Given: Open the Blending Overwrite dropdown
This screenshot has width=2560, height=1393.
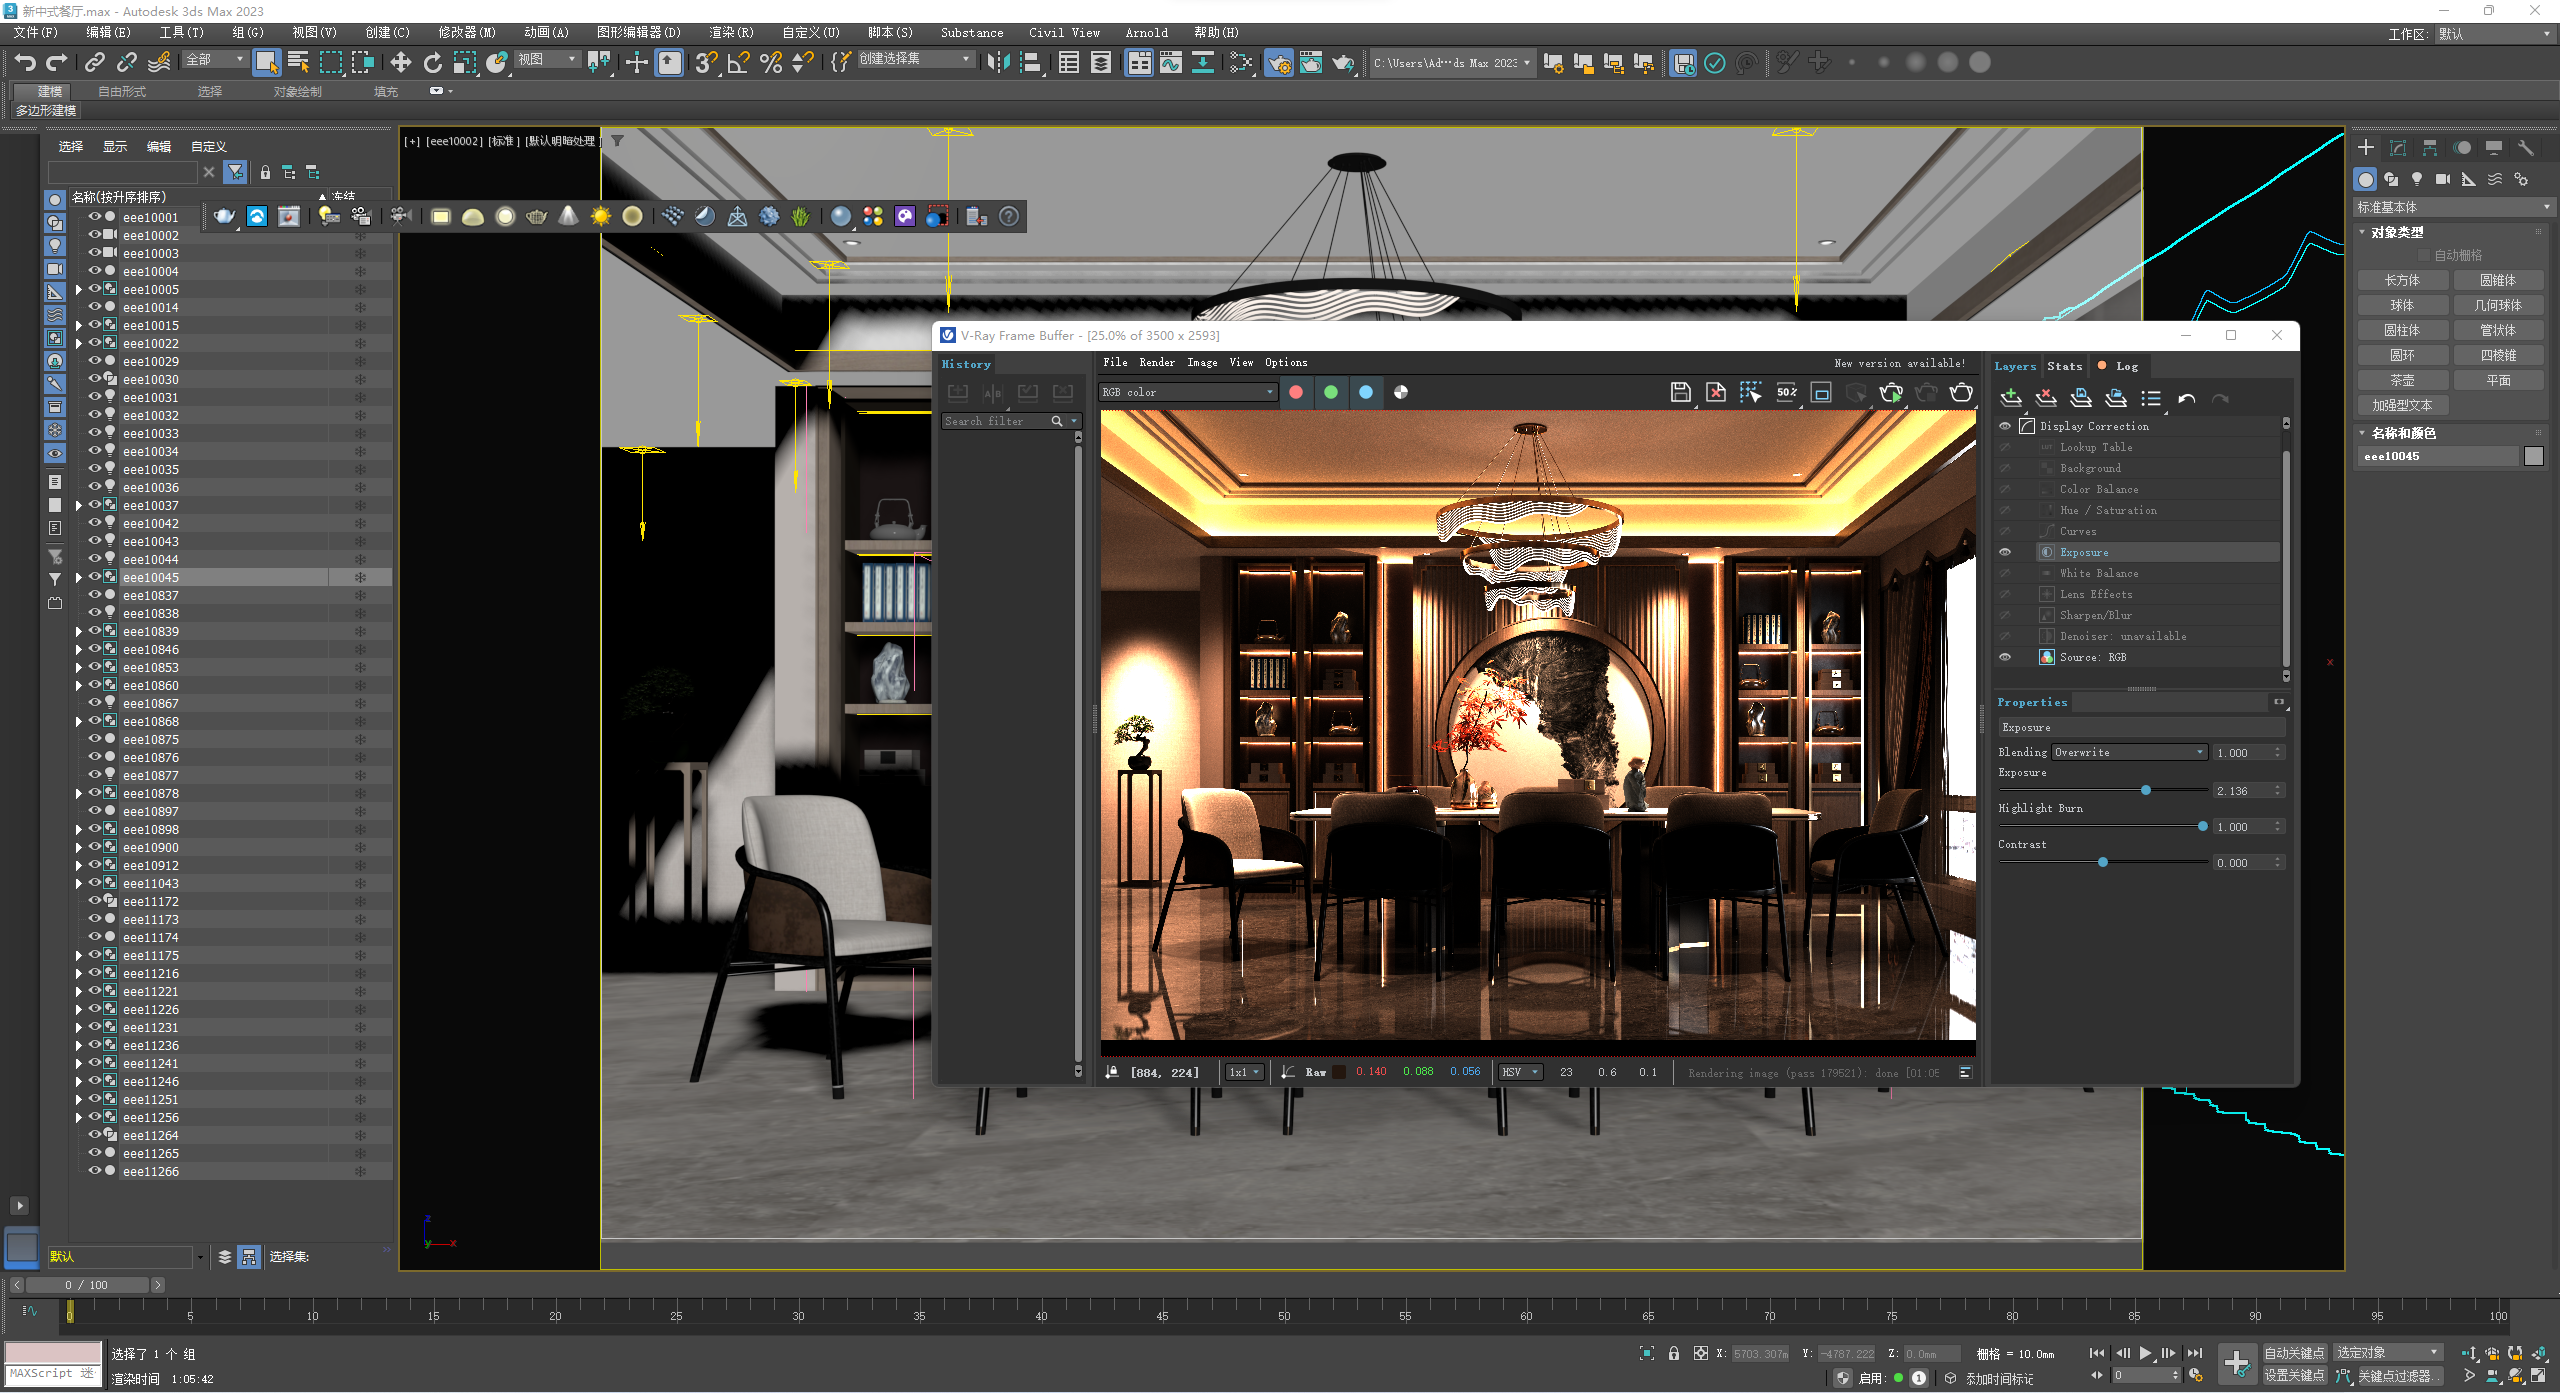Looking at the screenshot, I should coord(2129,752).
